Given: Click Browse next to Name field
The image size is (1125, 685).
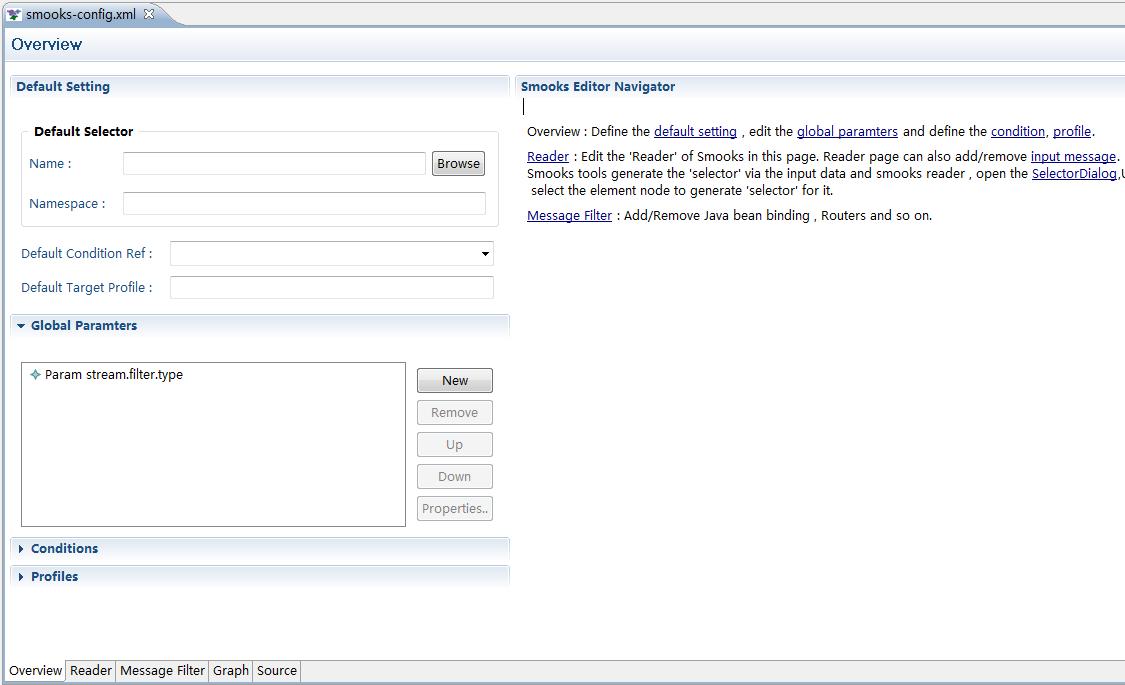Looking at the screenshot, I should [458, 164].
